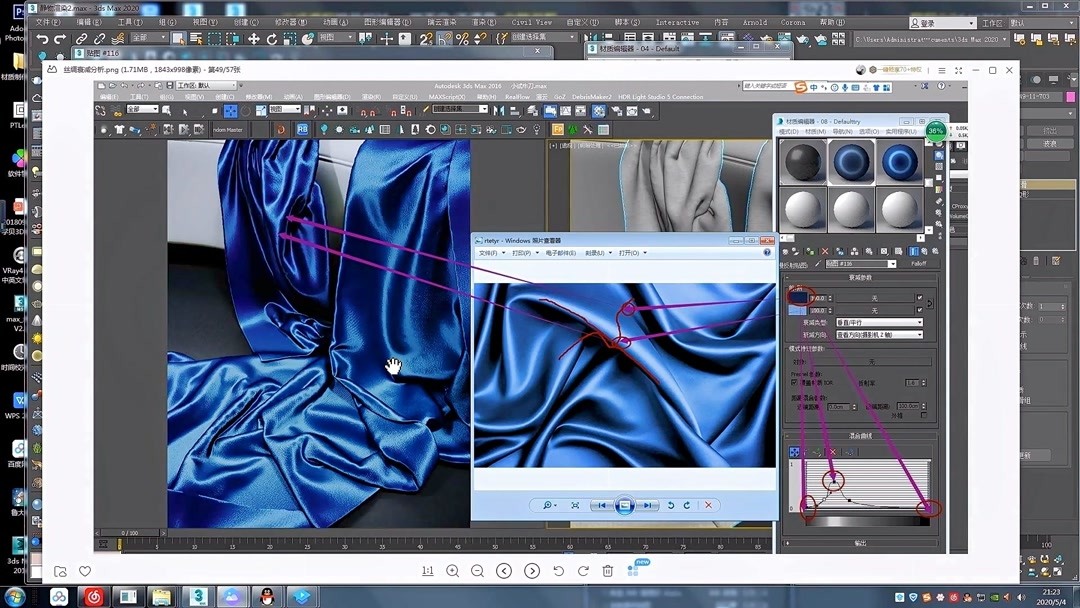Screen dimensions: 1080x608
Task: Zoom in using the magnifier in the viewer's bottom bar
Action: (545, 503)
